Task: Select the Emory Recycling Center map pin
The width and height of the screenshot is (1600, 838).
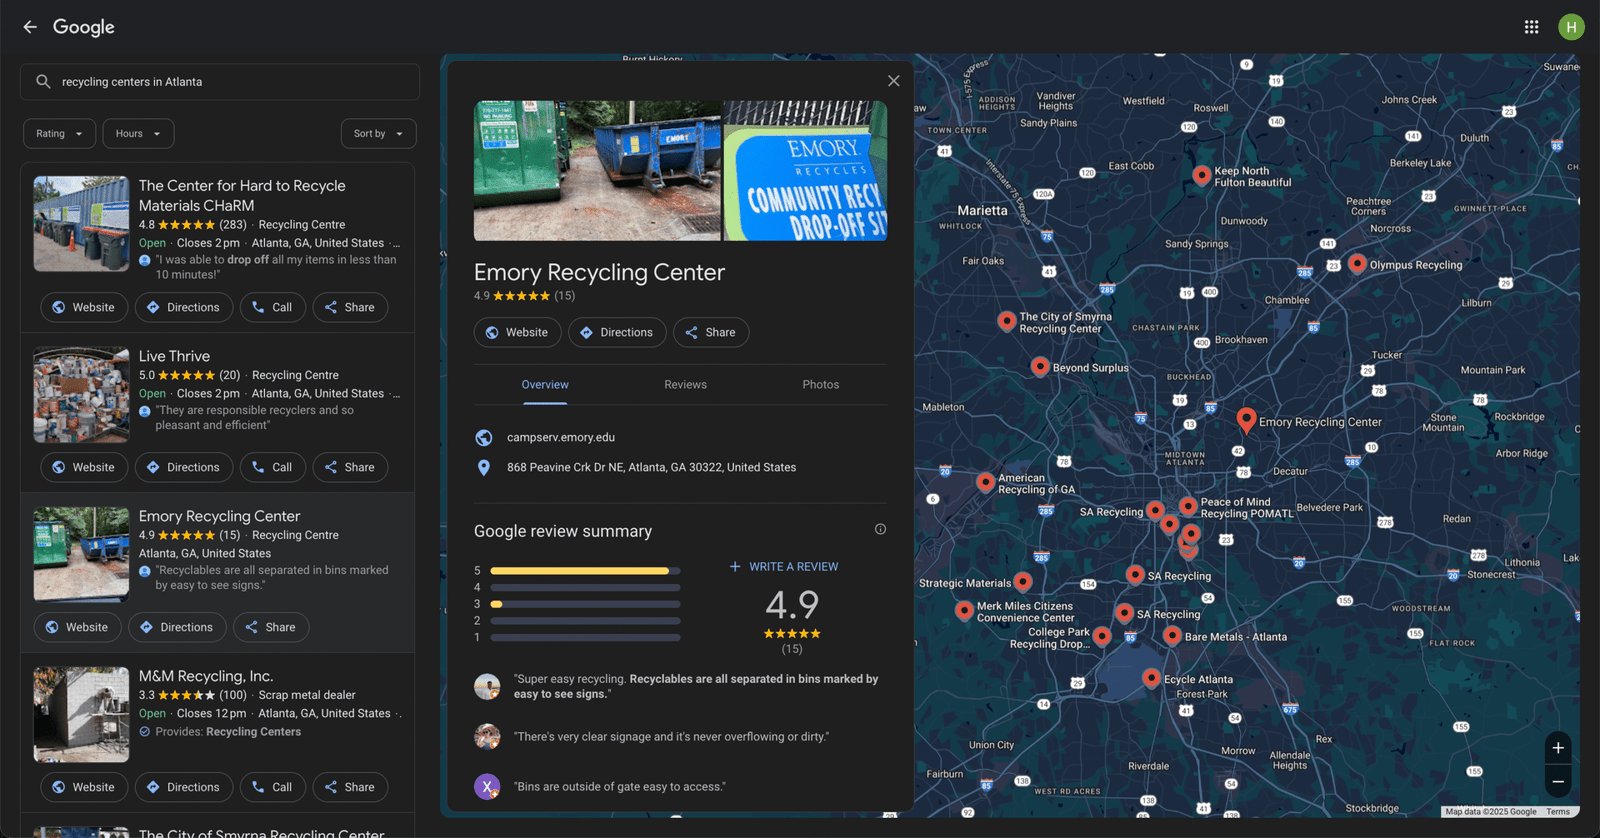Action: [1246, 420]
